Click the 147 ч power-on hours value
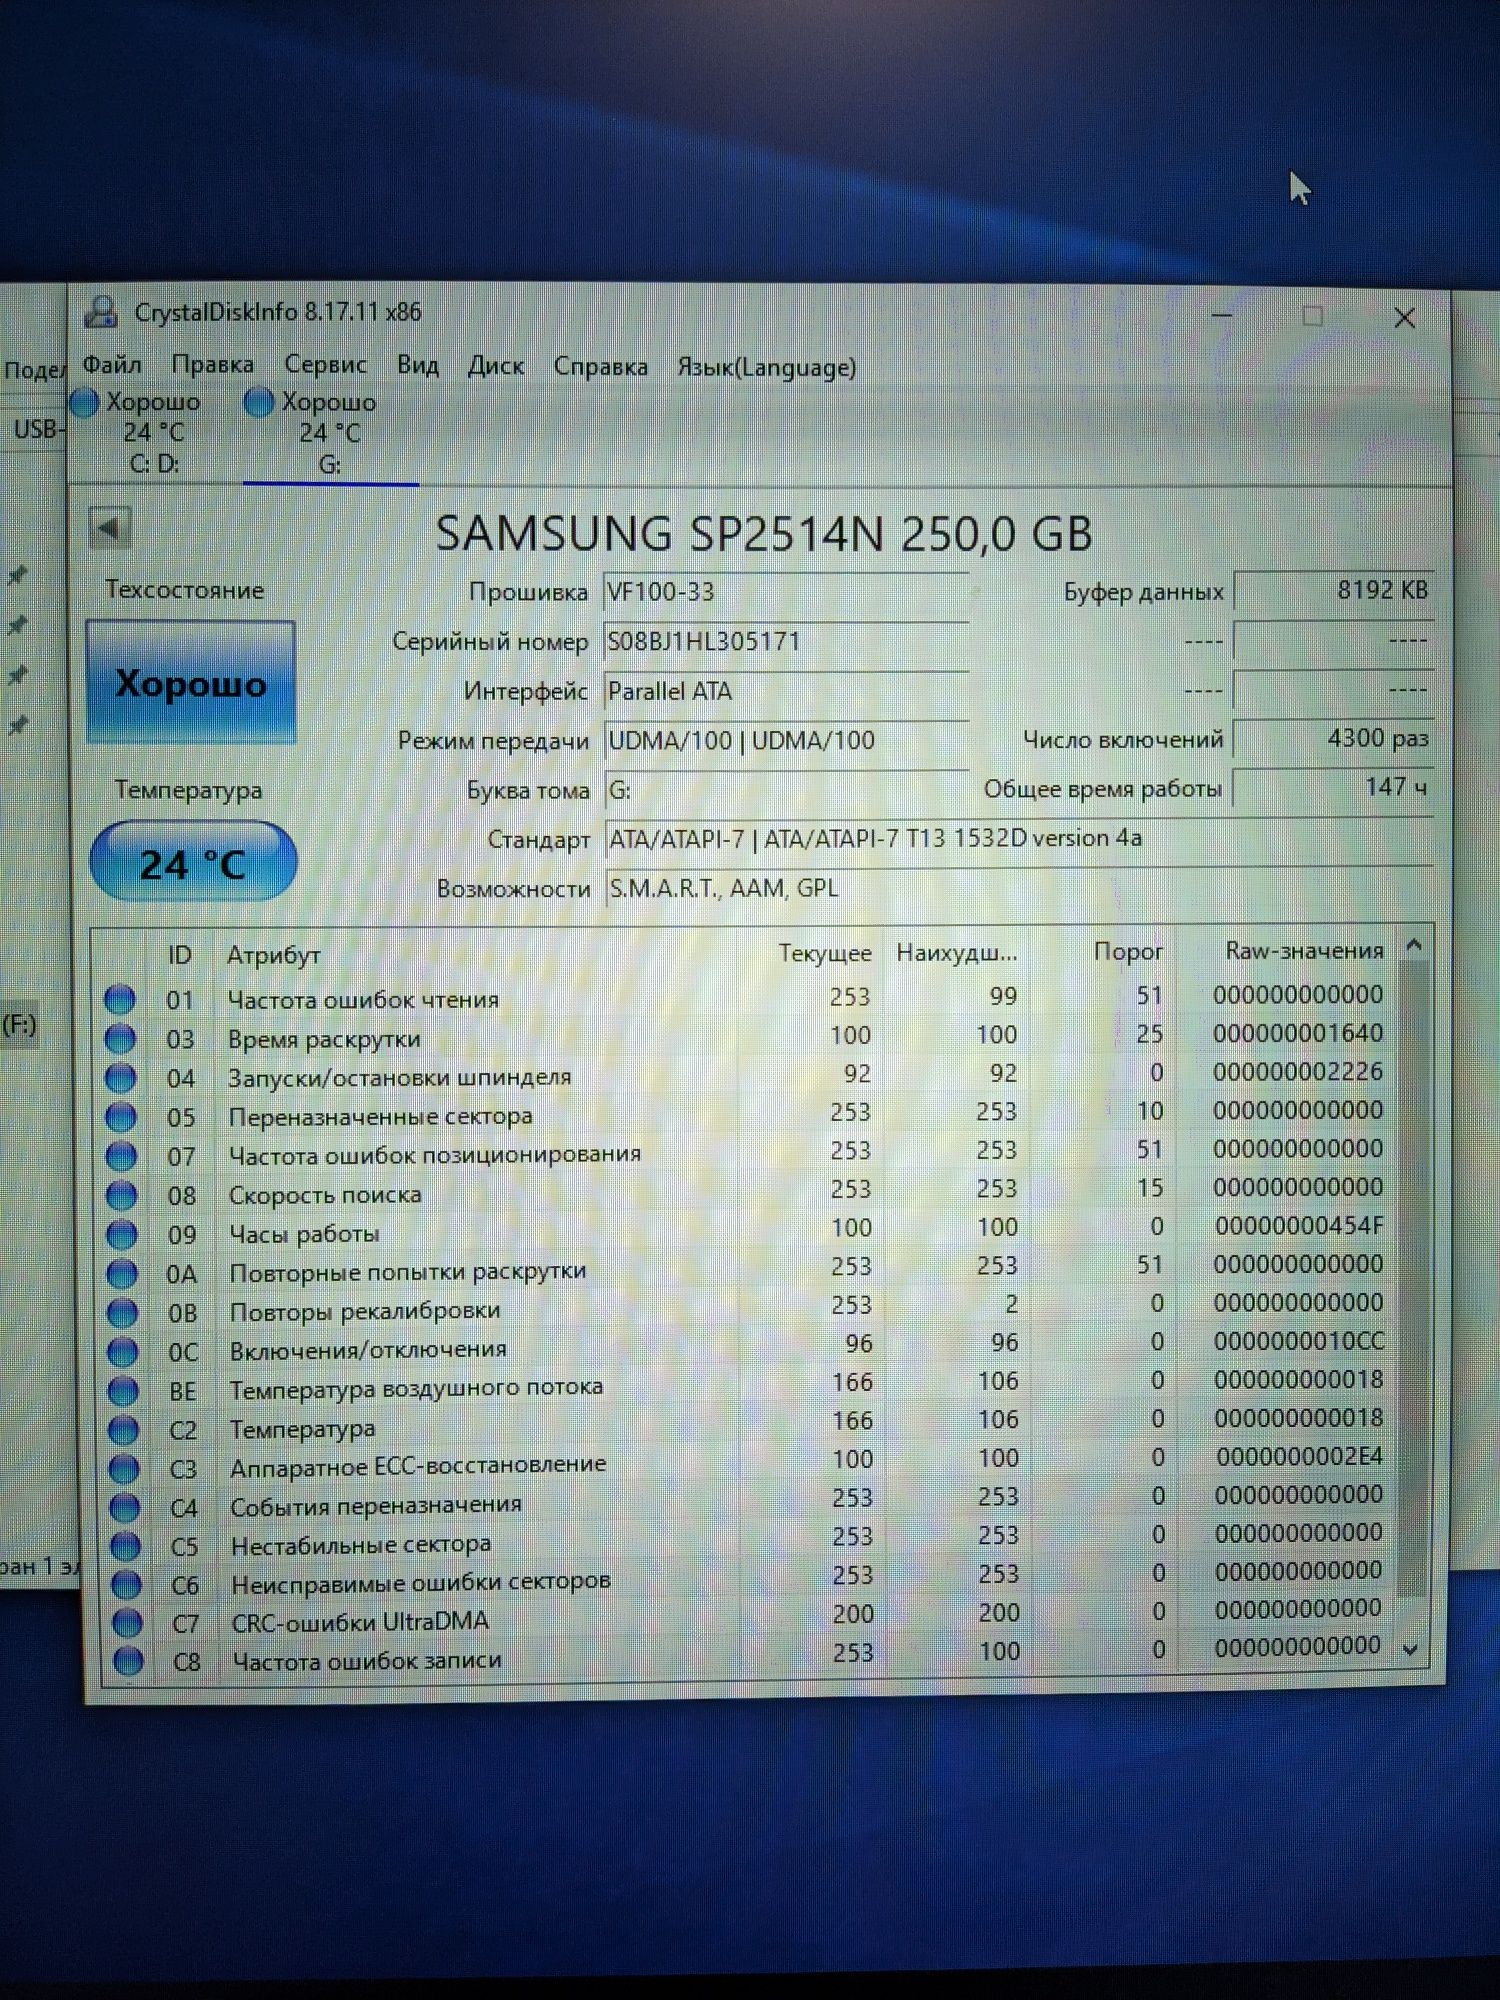This screenshot has height=2000, width=1500. (1334, 787)
